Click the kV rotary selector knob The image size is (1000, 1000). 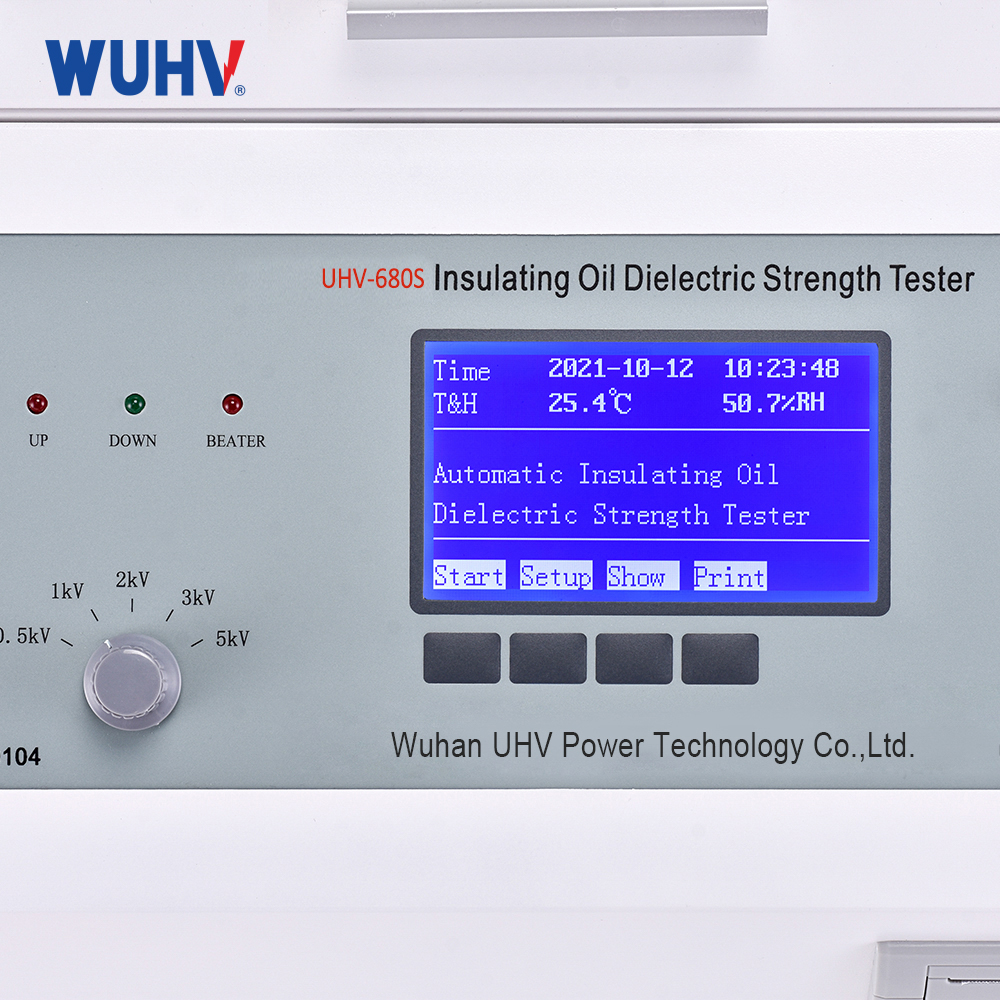132,682
